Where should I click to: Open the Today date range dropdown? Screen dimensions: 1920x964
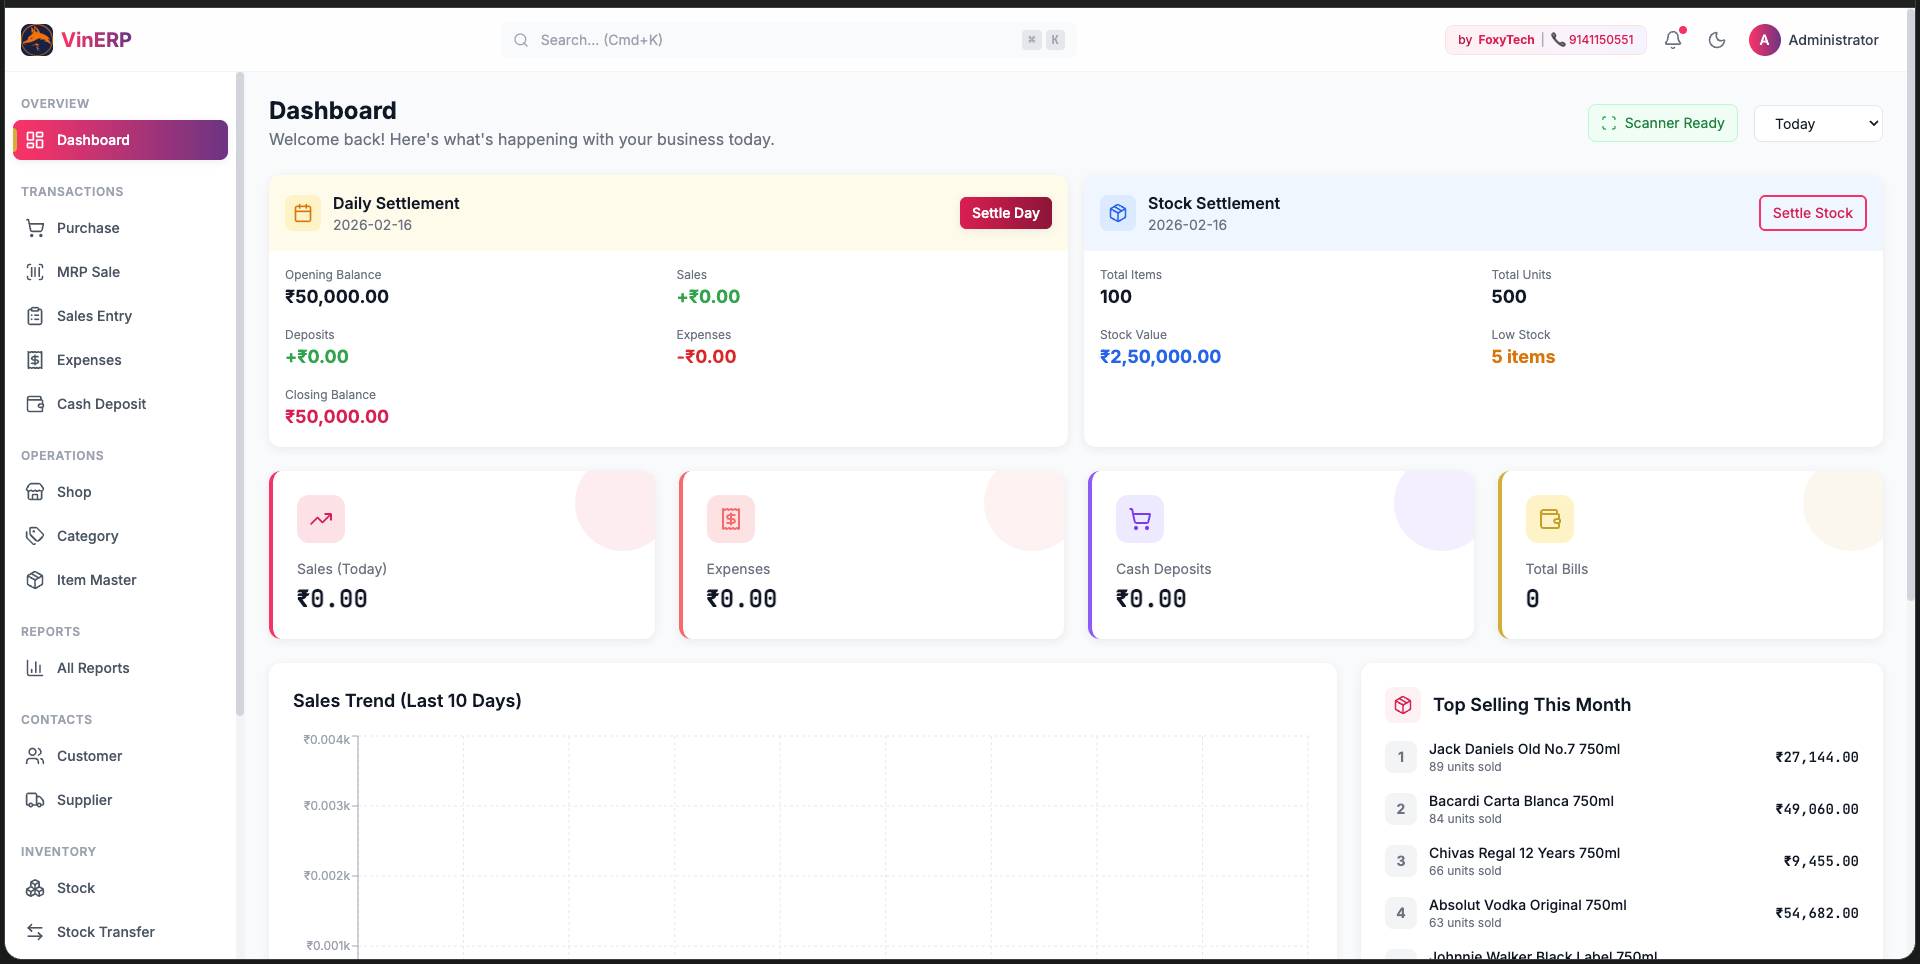pyautogui.click(x=1818, y=123)
